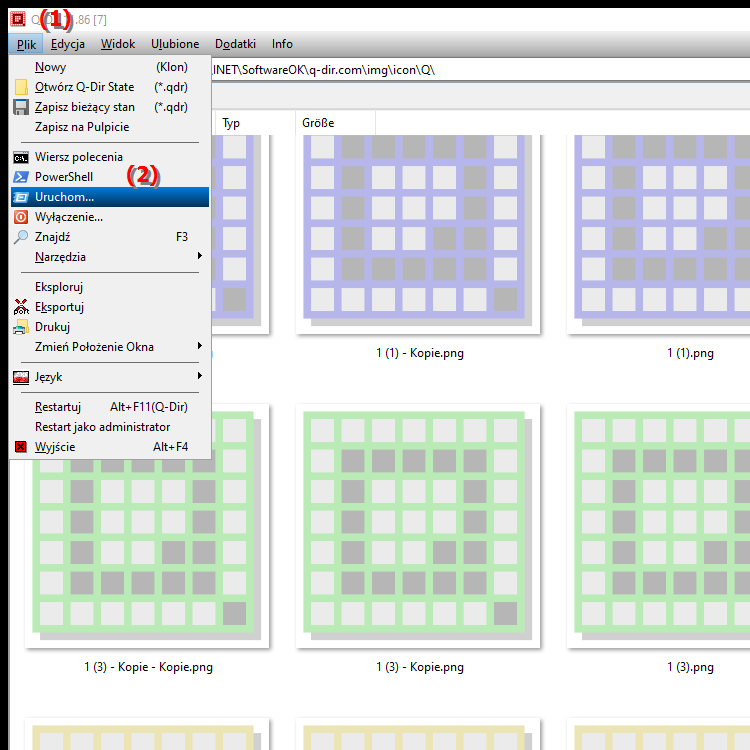Screen dimensions: 750x750
Task: Click file name label 1 (3) - Kopie - Kopie.png
Action: click(149, 667)
